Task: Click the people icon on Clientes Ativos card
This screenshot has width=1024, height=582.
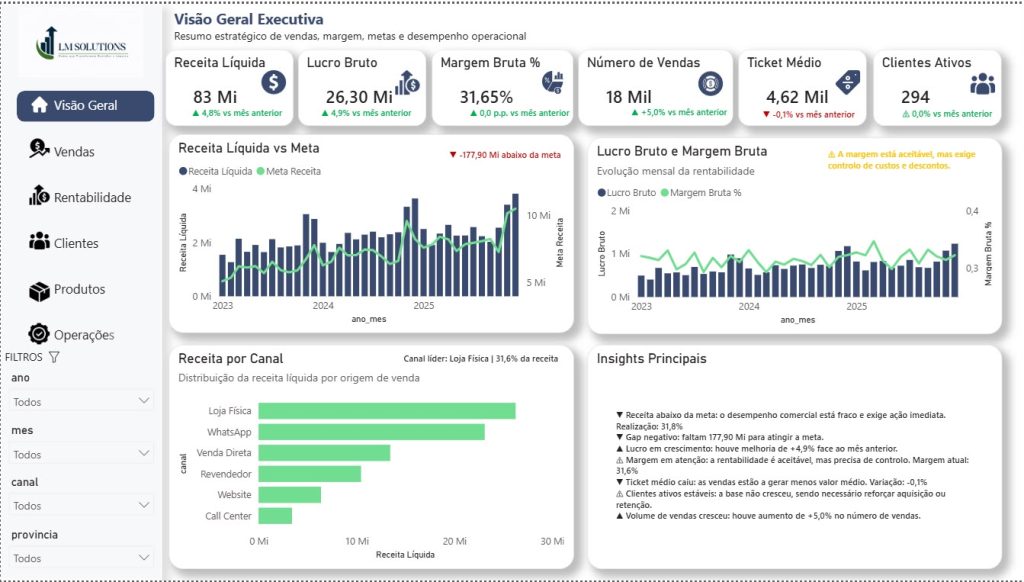Action: point(982,84)
